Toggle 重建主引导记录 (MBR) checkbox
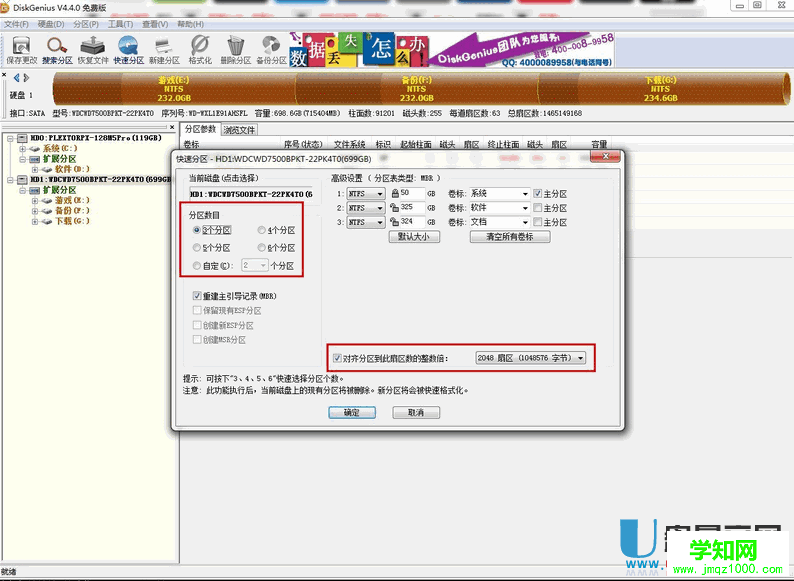The image size is (794, 581). coord(197,295)
